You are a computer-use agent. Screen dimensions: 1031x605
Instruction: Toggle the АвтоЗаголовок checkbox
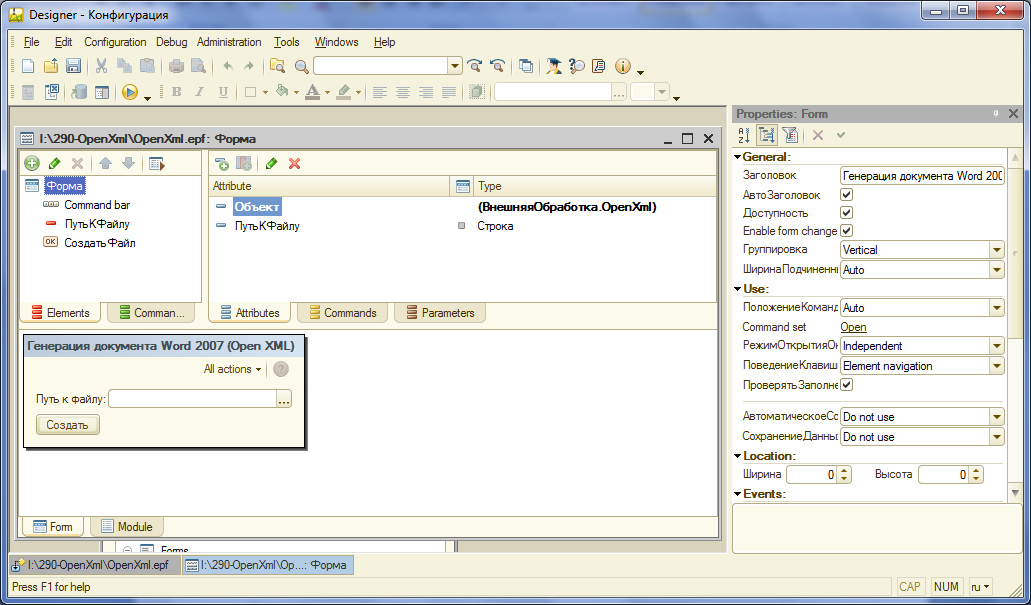[x=847, y=195]
